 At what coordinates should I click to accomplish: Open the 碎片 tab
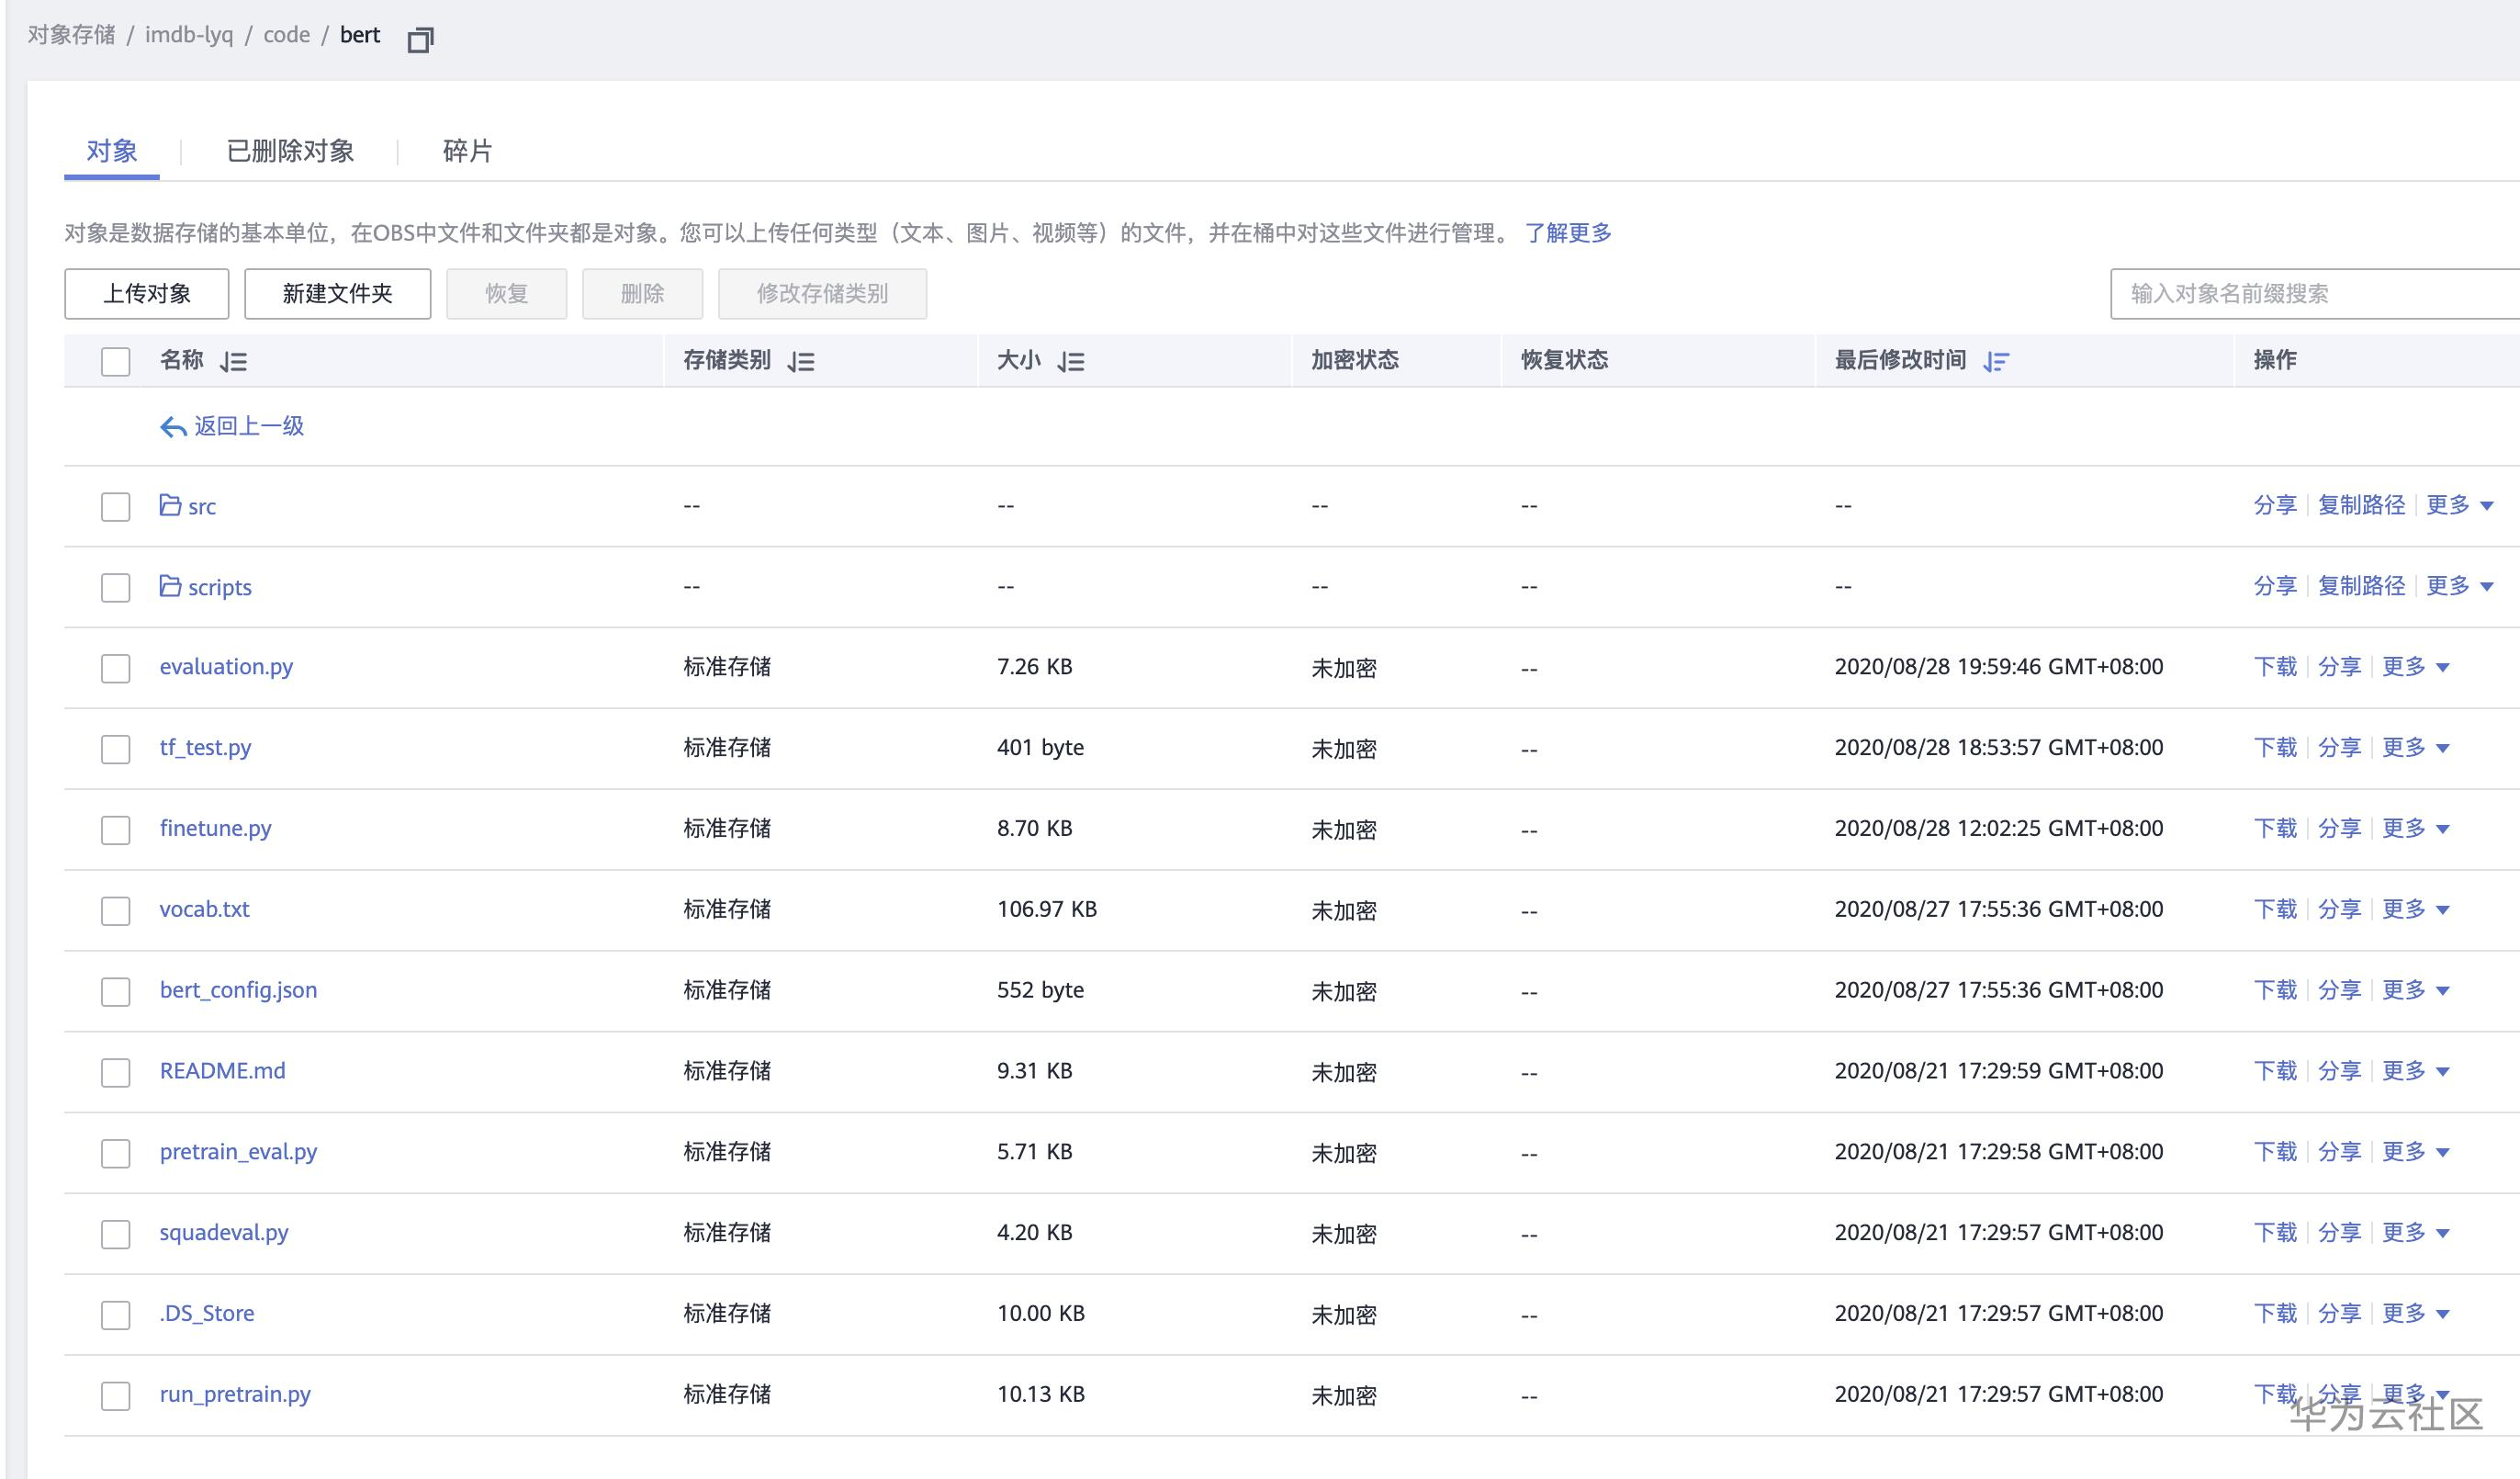click(x=467, y=151)
